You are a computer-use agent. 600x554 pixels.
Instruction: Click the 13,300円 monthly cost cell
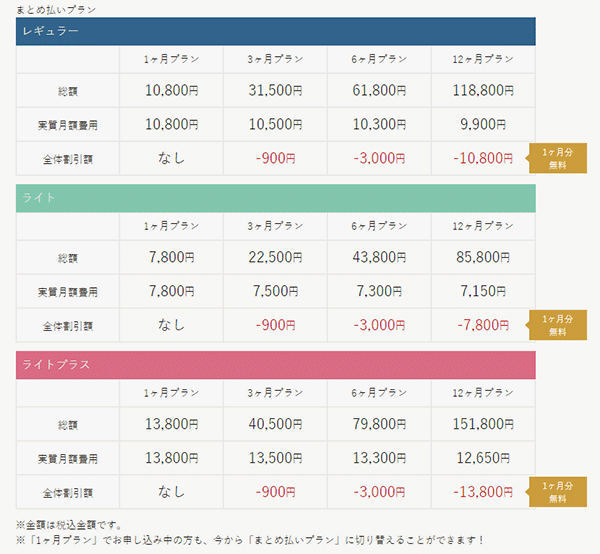click(x=379, y=458)
